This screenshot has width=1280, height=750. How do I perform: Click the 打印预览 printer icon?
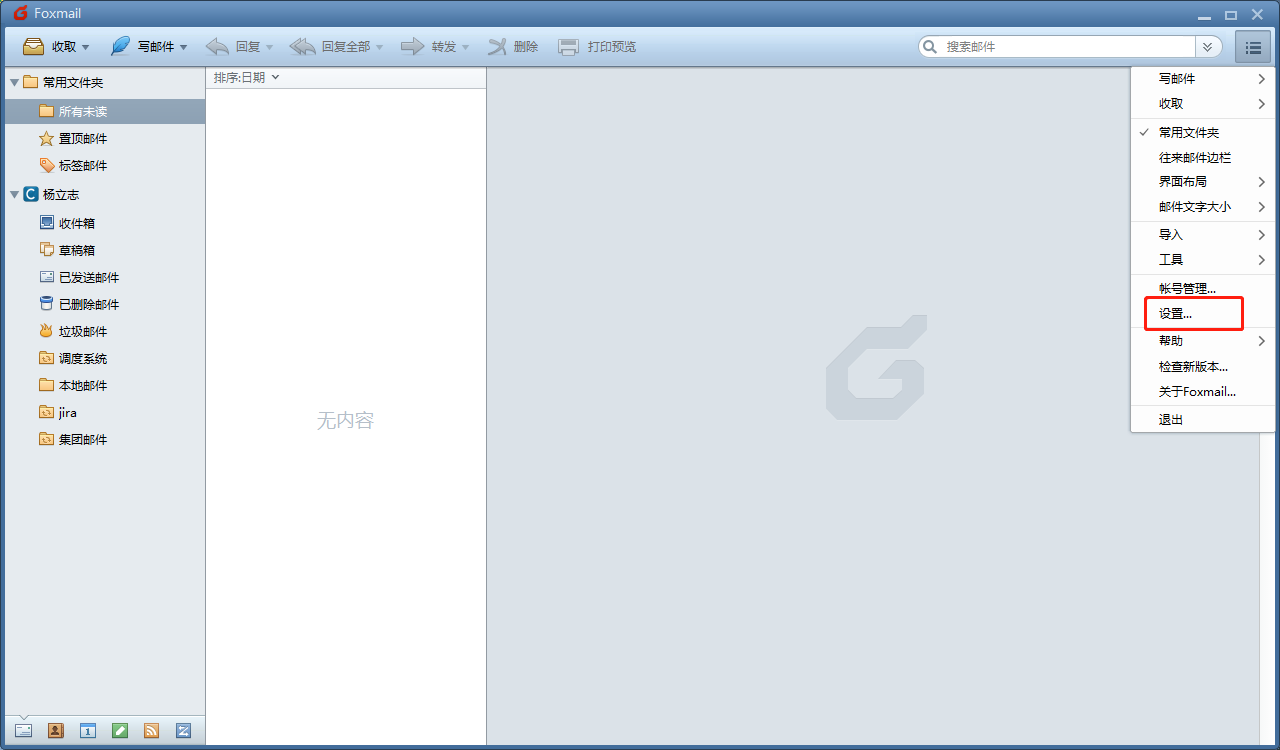(568, 46)
